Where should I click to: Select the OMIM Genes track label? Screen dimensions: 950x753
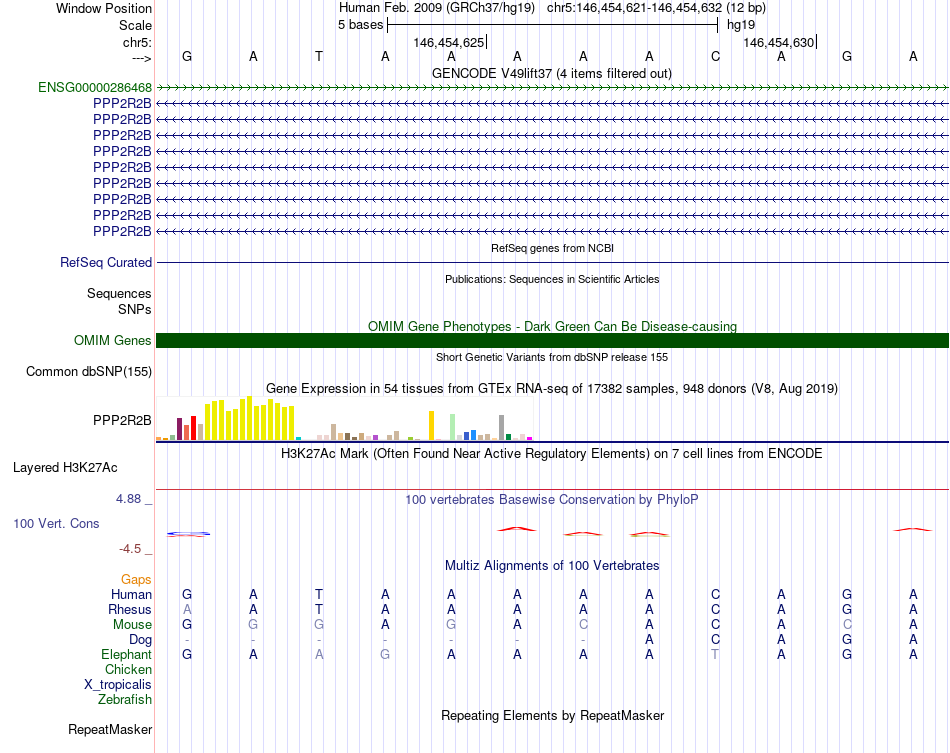tap(113, 340)
